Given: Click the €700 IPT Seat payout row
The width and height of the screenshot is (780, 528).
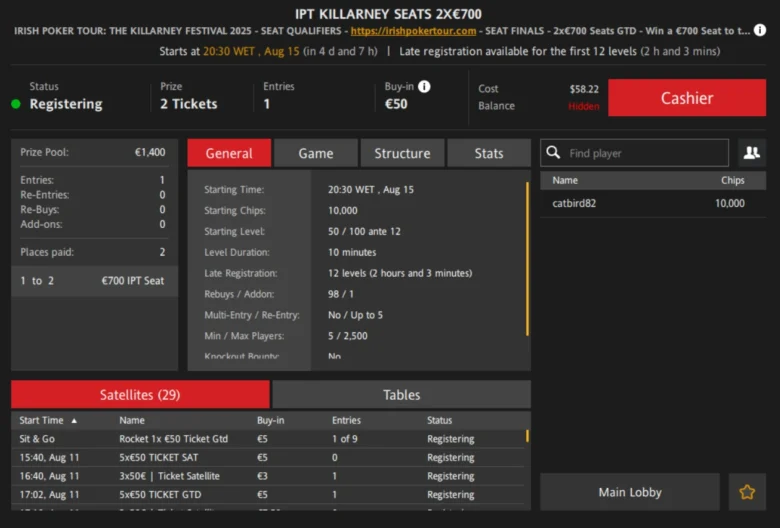Looking at the screenshot, I should click(x=95, y=281).
